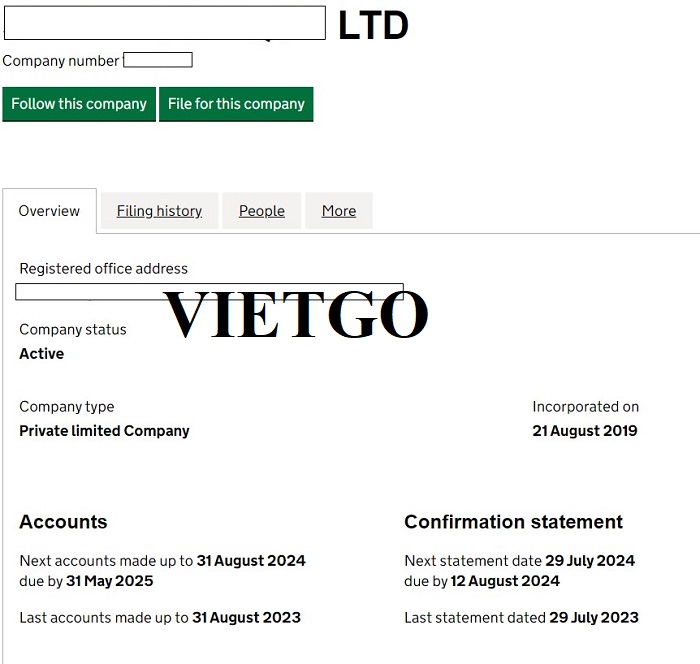The image size is (700, 664).
Task: Click the Accounts section heading
Action: (x=63, y=522)
